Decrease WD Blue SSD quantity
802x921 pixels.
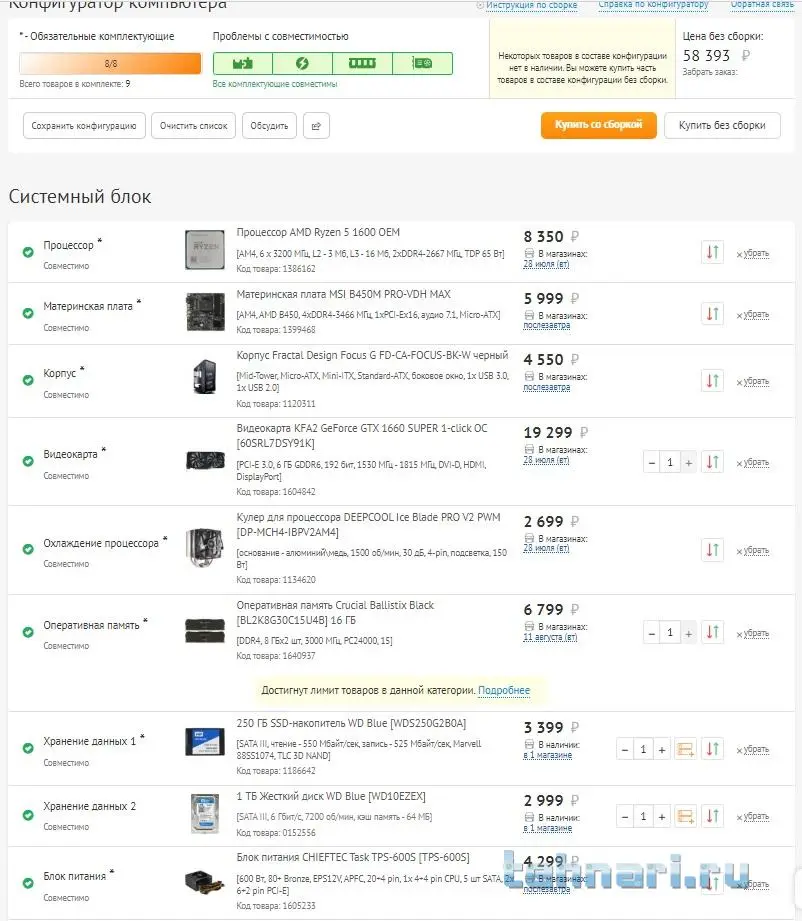pyautogui.click(x=625, y=749)
